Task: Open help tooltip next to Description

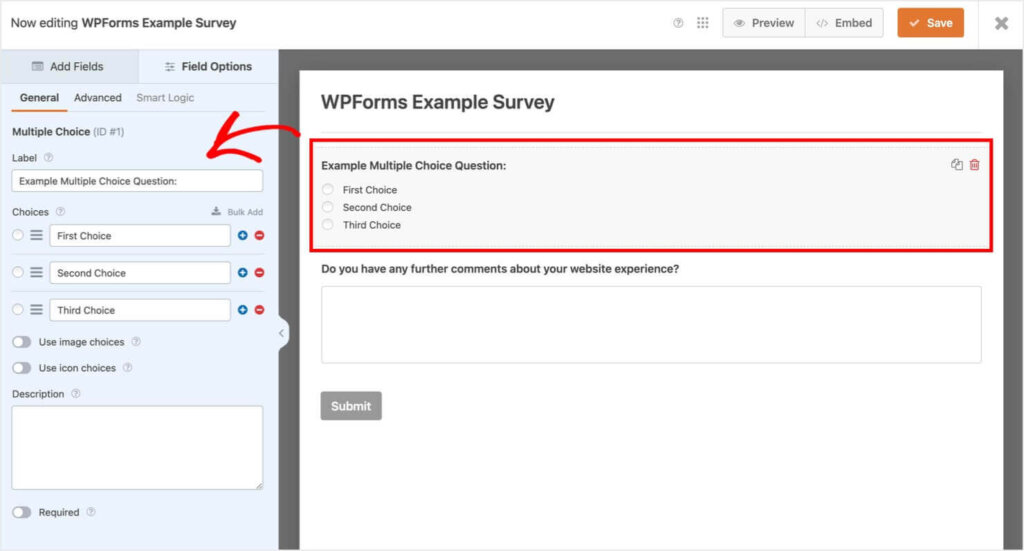Action: click(x=76, y=394)
